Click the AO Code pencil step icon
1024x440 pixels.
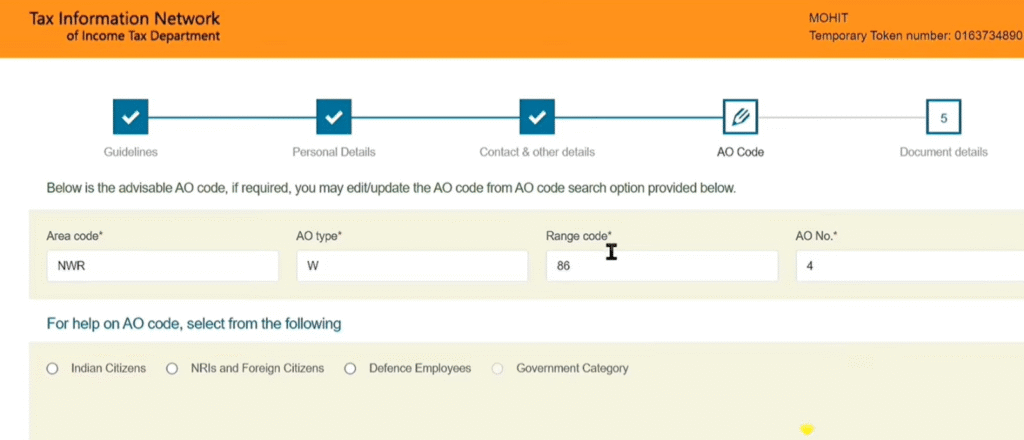(x=740, y=117)
